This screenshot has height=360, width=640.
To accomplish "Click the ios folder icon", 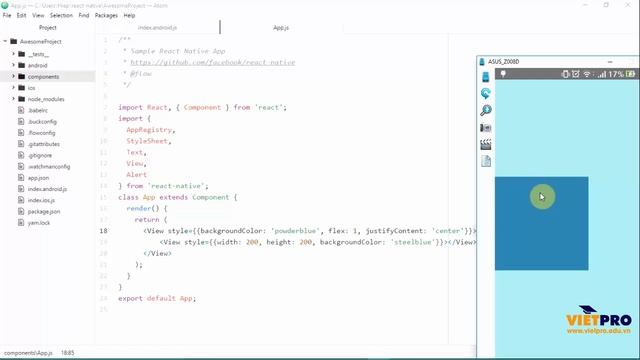I will pyautogui.click(x=22, y=88).
